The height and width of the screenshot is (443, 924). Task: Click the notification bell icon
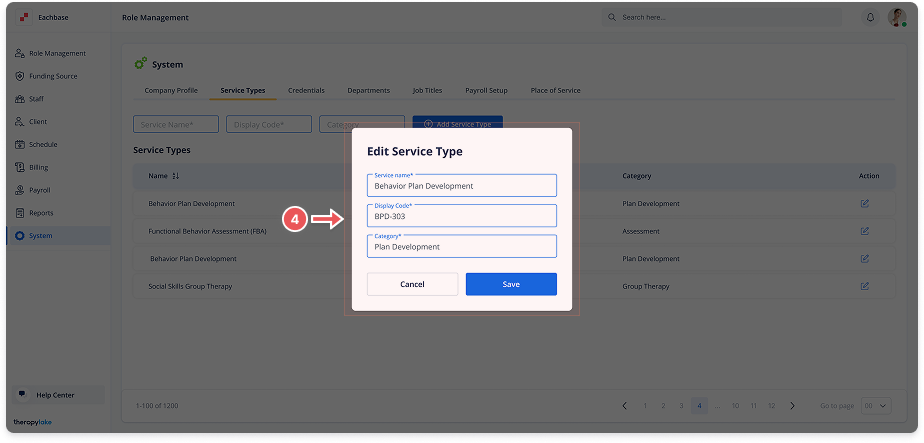[x=870, y=17]
